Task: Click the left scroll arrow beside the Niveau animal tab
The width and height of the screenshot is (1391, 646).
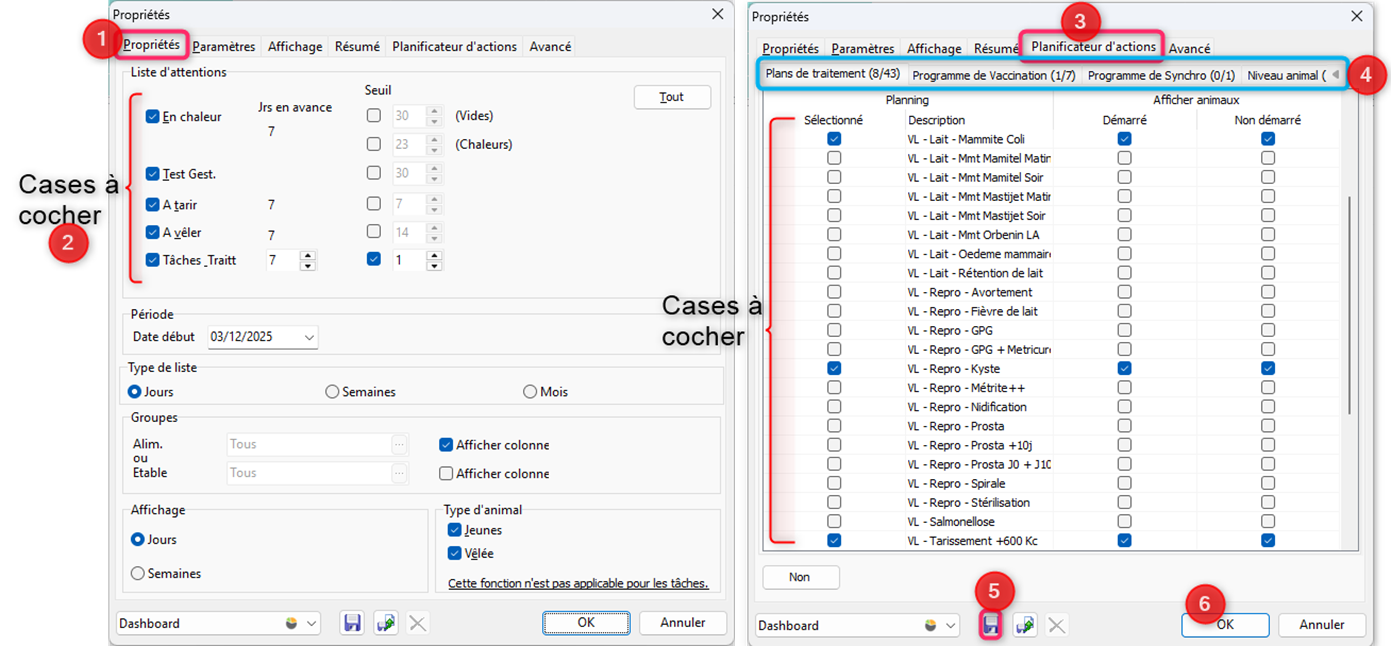Action: (1335, 75)
